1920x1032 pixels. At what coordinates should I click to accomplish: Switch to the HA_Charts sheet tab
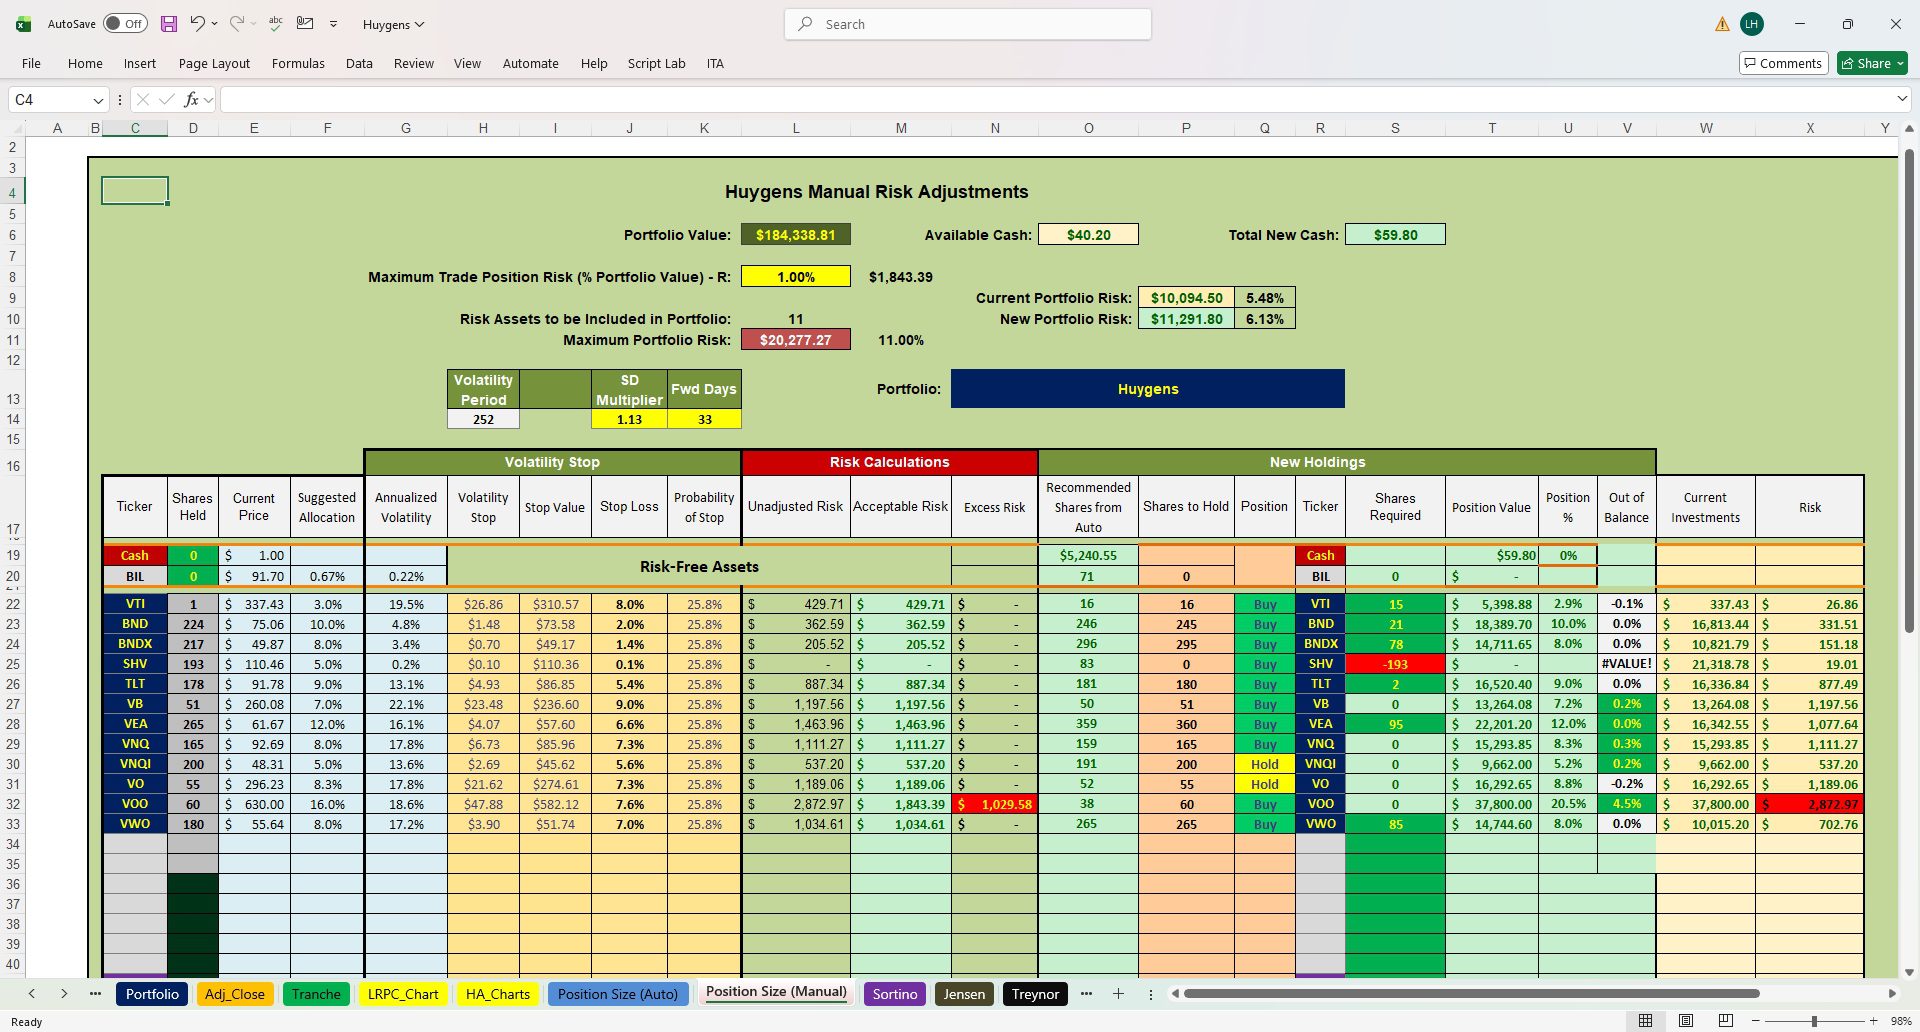[498, 994]
